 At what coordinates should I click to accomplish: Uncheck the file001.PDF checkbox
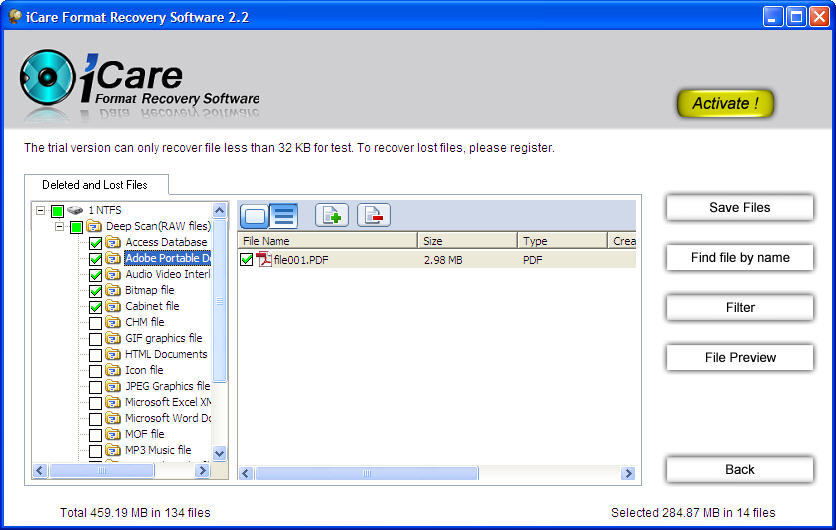(x=247, y=260)
